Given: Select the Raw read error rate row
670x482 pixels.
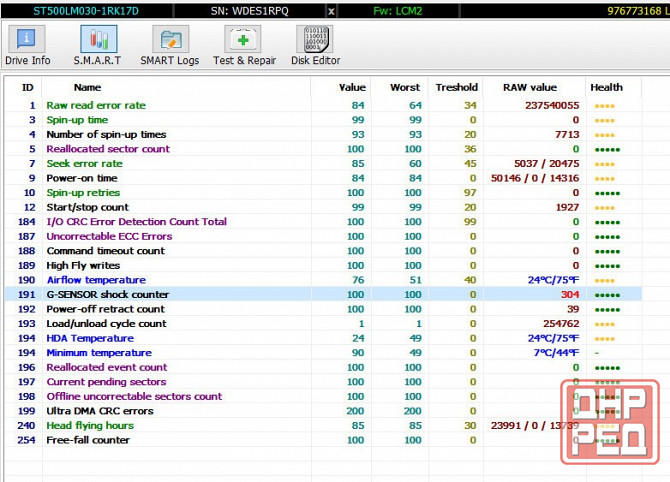Looking at the screenshot, I should pos(323,105).
